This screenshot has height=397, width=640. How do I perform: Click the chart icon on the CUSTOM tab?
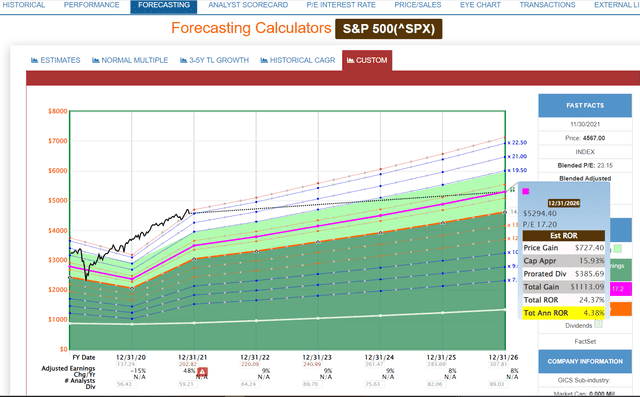[x=350, y=60]
